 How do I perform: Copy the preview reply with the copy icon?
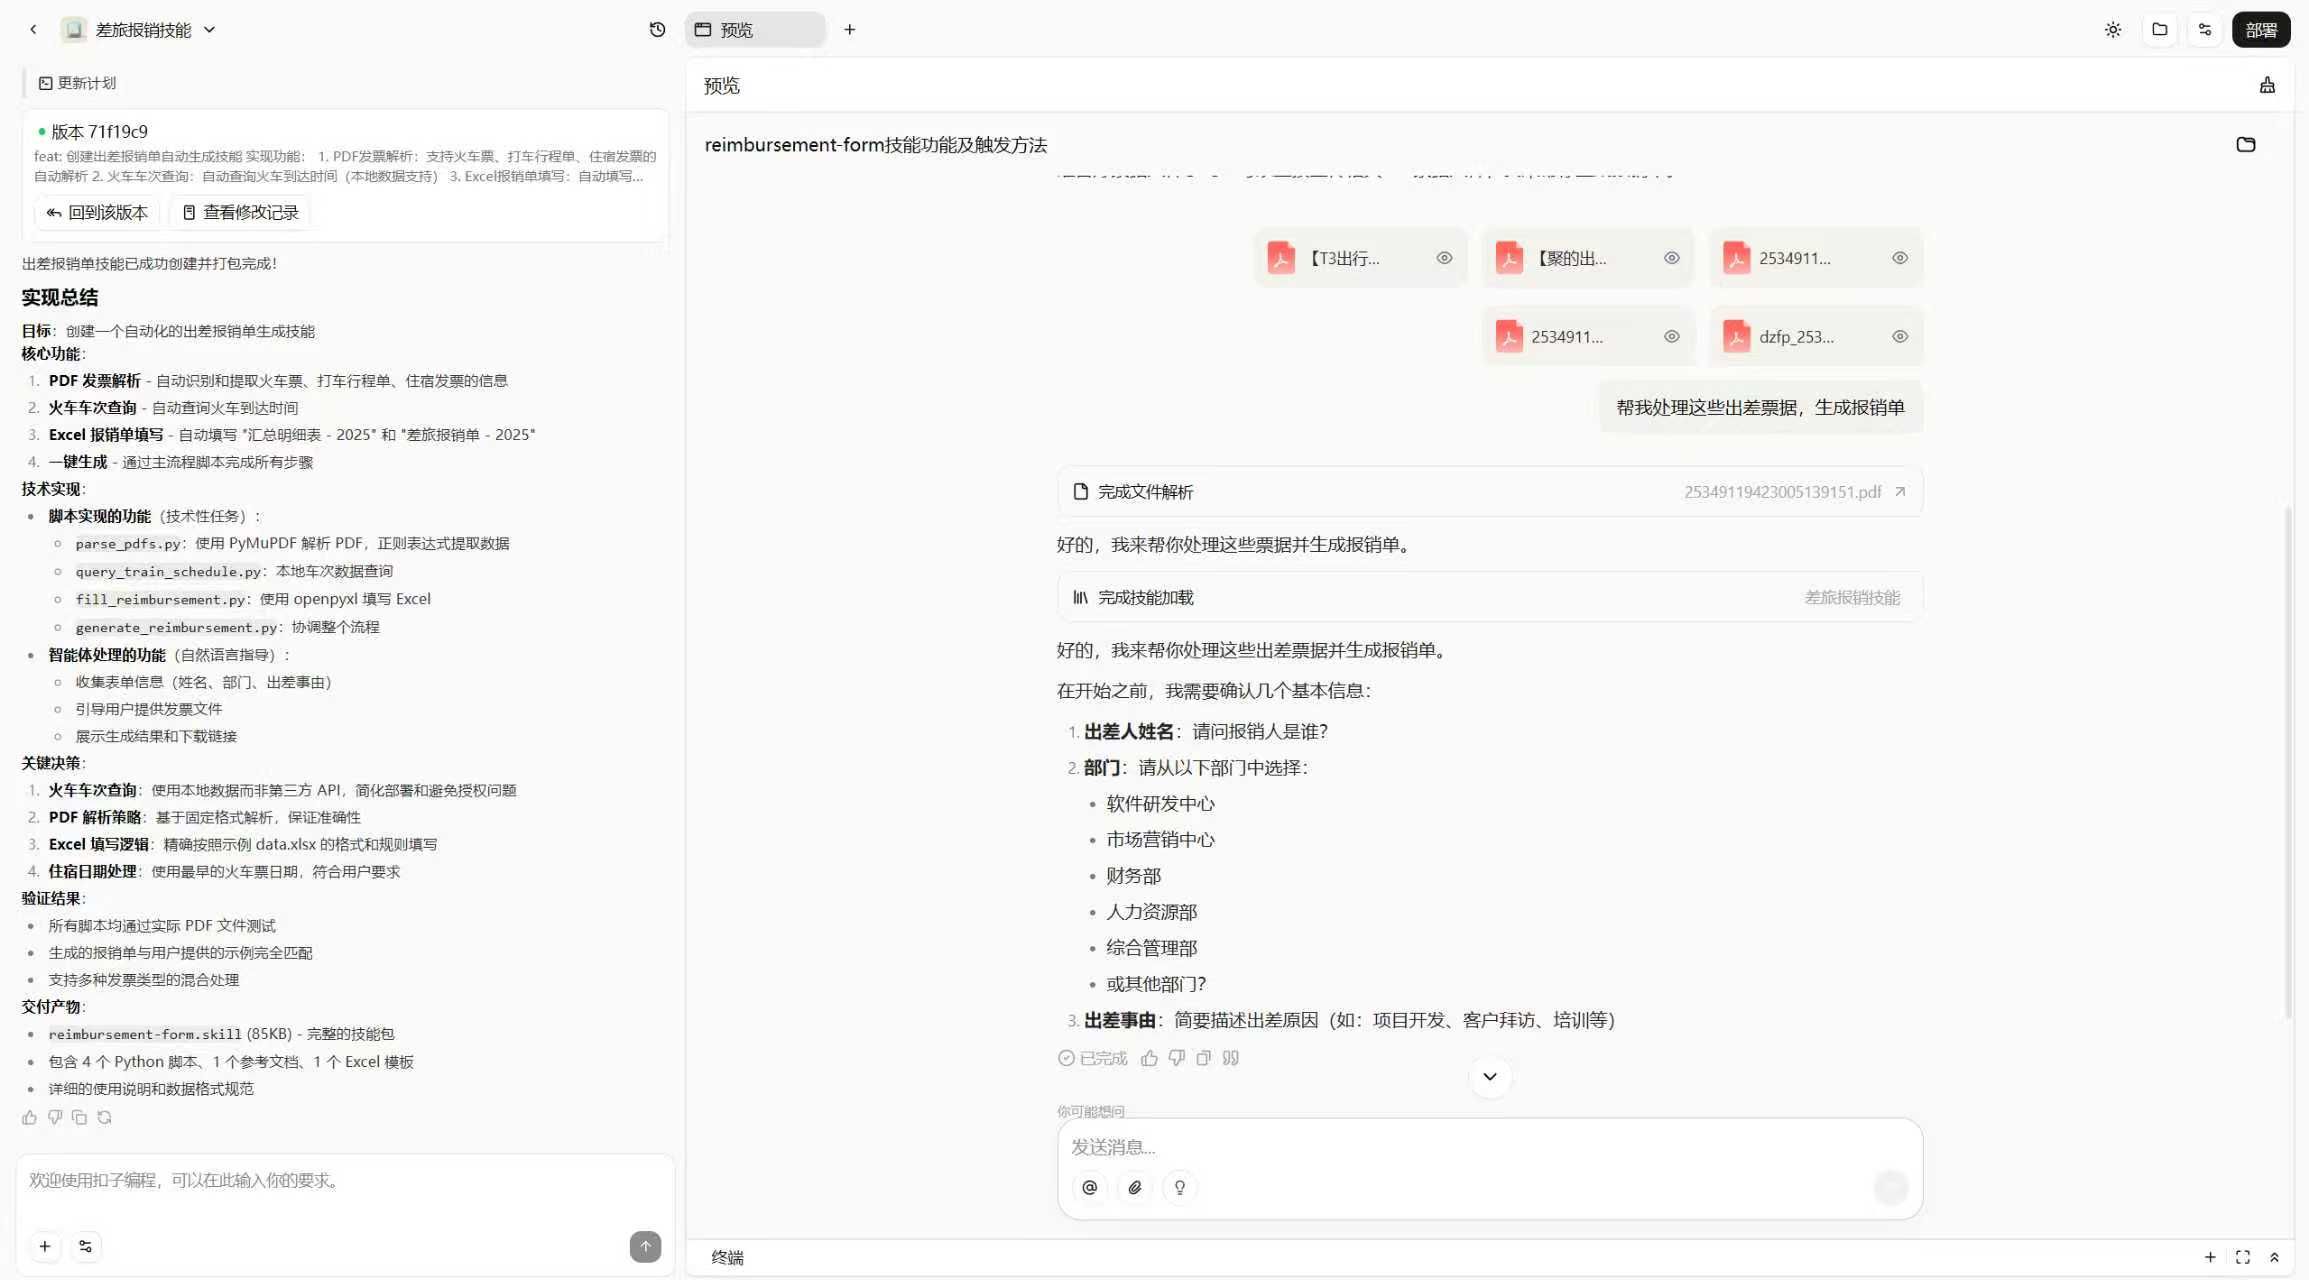(1204, 1058)
